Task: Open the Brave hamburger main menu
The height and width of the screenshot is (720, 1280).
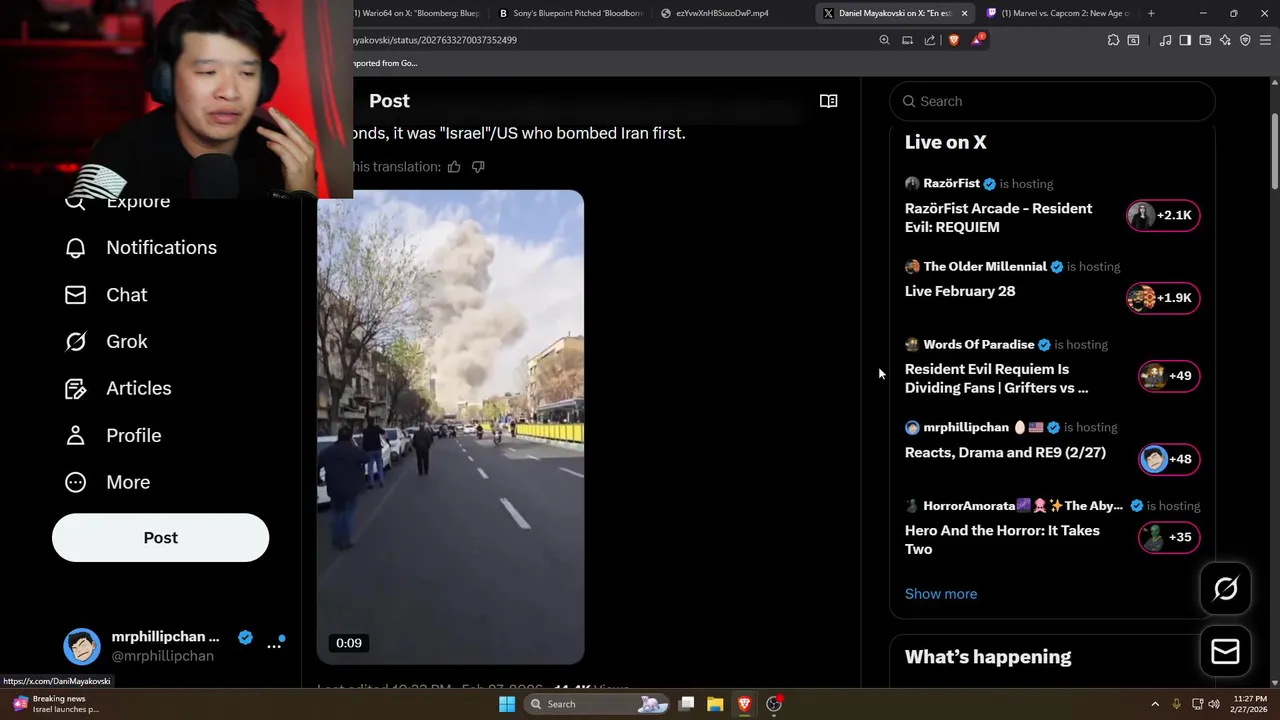Action: tap(1266, 40)
